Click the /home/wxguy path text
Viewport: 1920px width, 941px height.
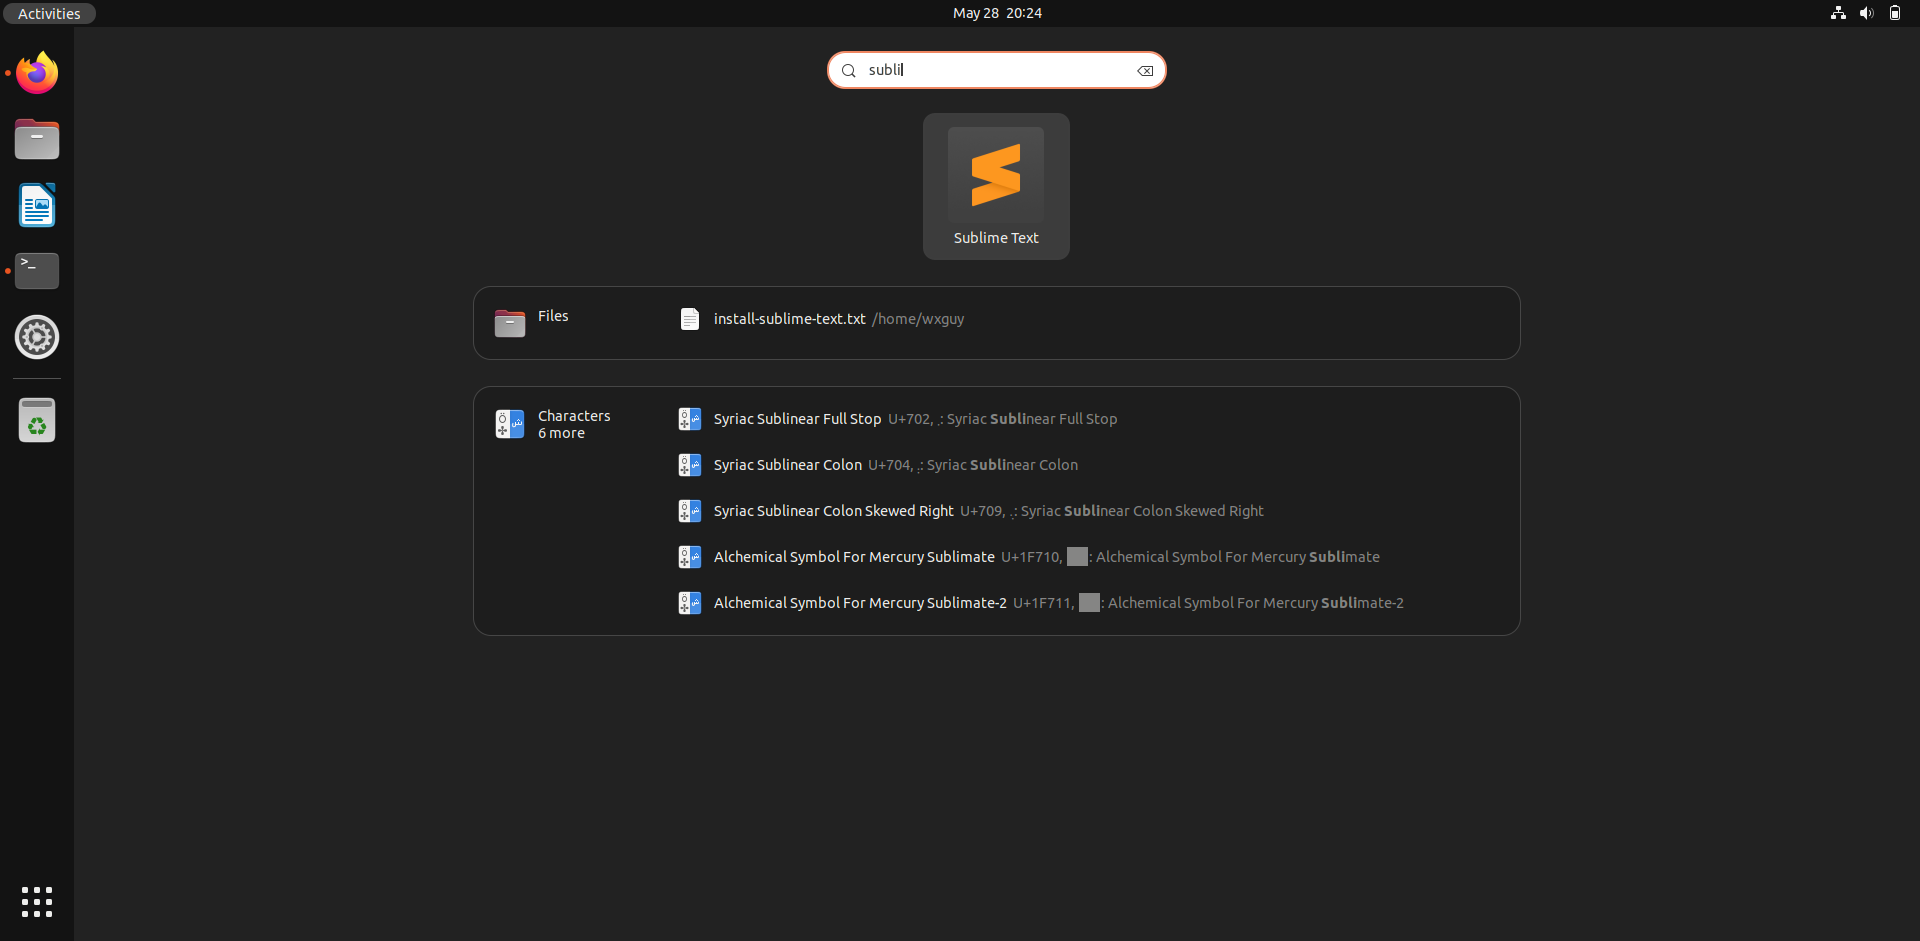[918, 319]
